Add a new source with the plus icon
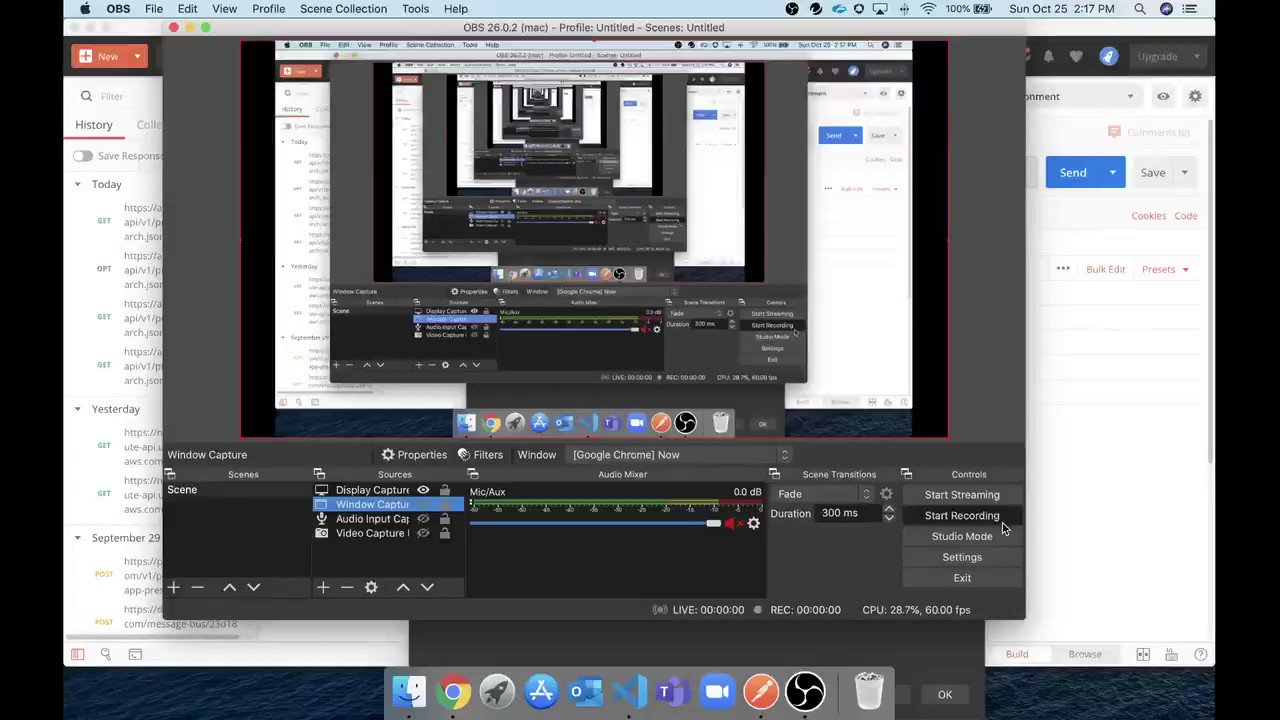This screenshot has height=720, width=1280. (322, 587)
